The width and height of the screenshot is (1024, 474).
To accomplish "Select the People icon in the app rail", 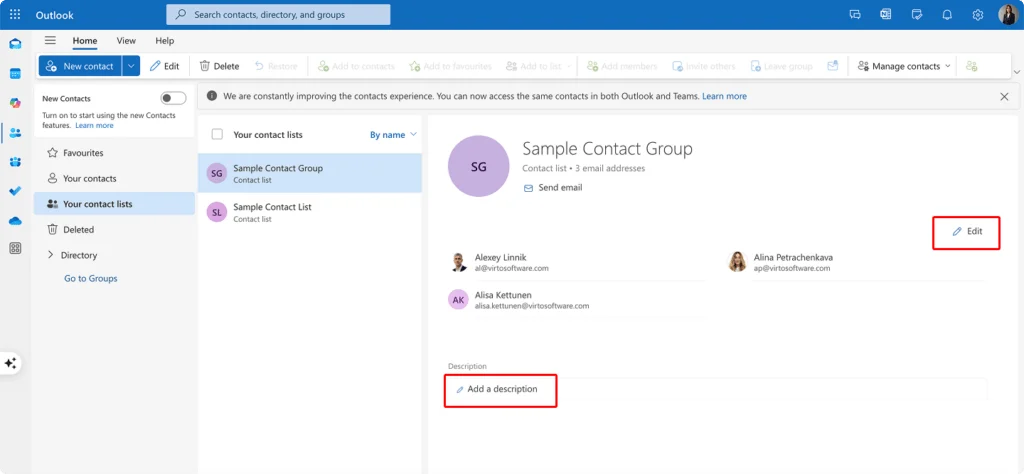I will click(x=15, y=133).
